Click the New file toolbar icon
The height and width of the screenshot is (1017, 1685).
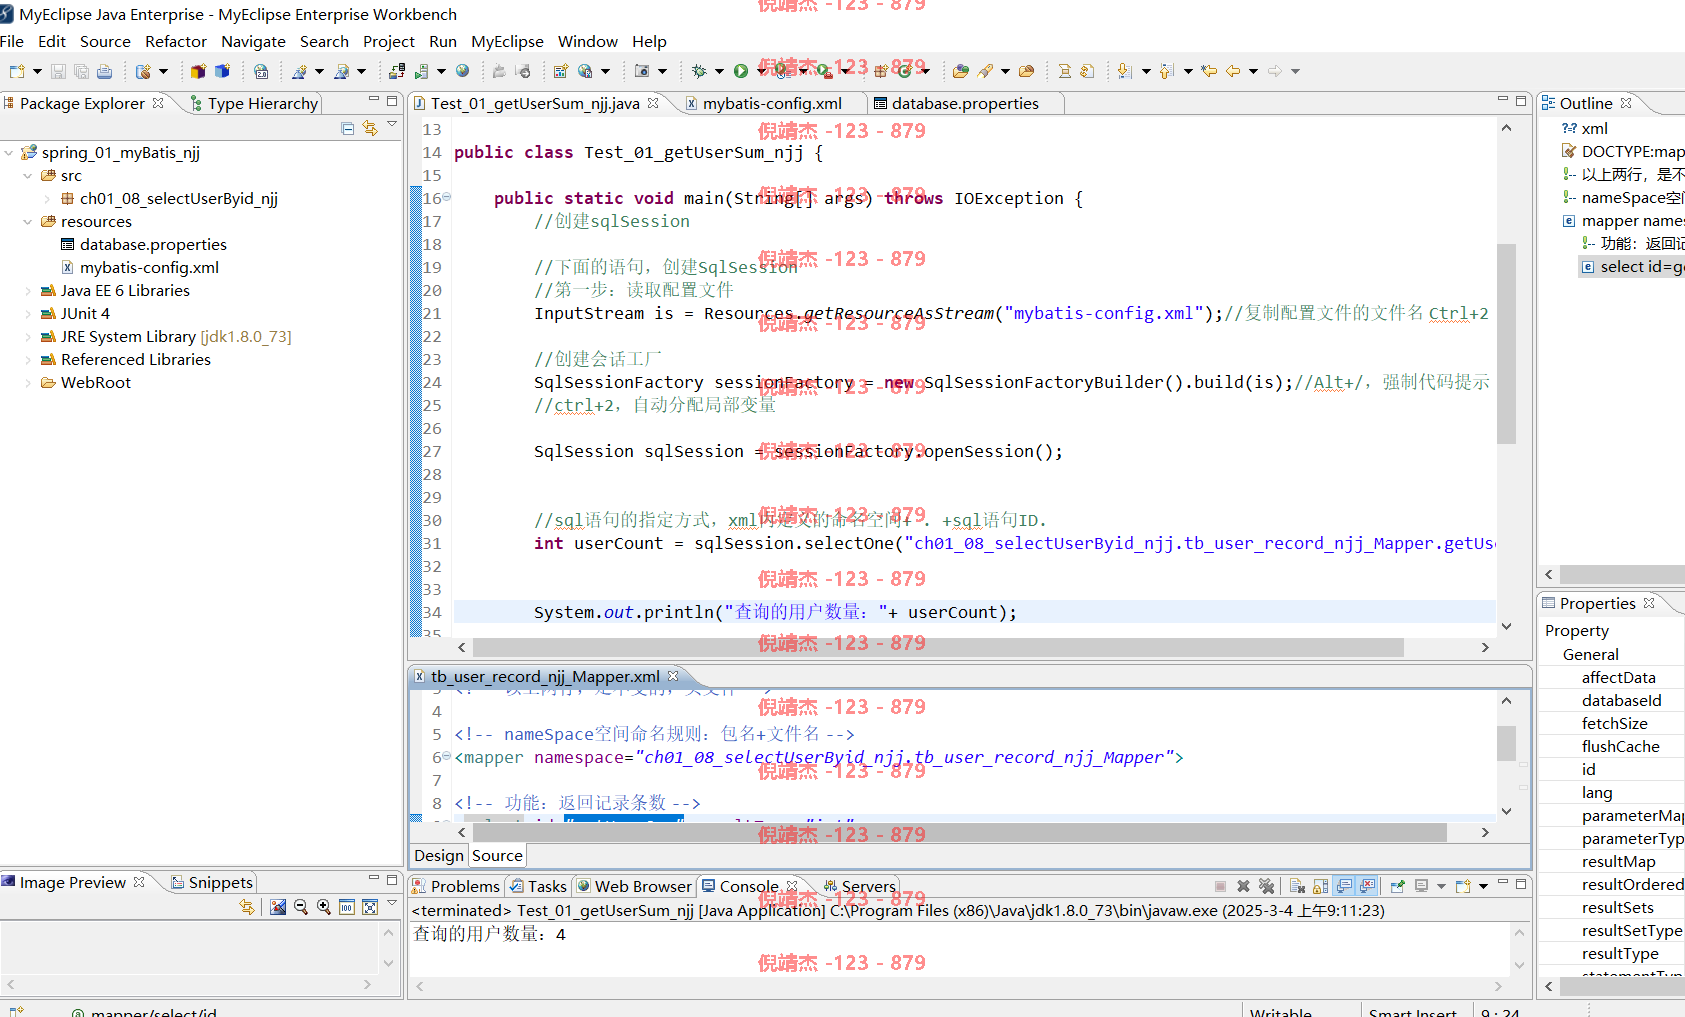[x=16, y=71]
